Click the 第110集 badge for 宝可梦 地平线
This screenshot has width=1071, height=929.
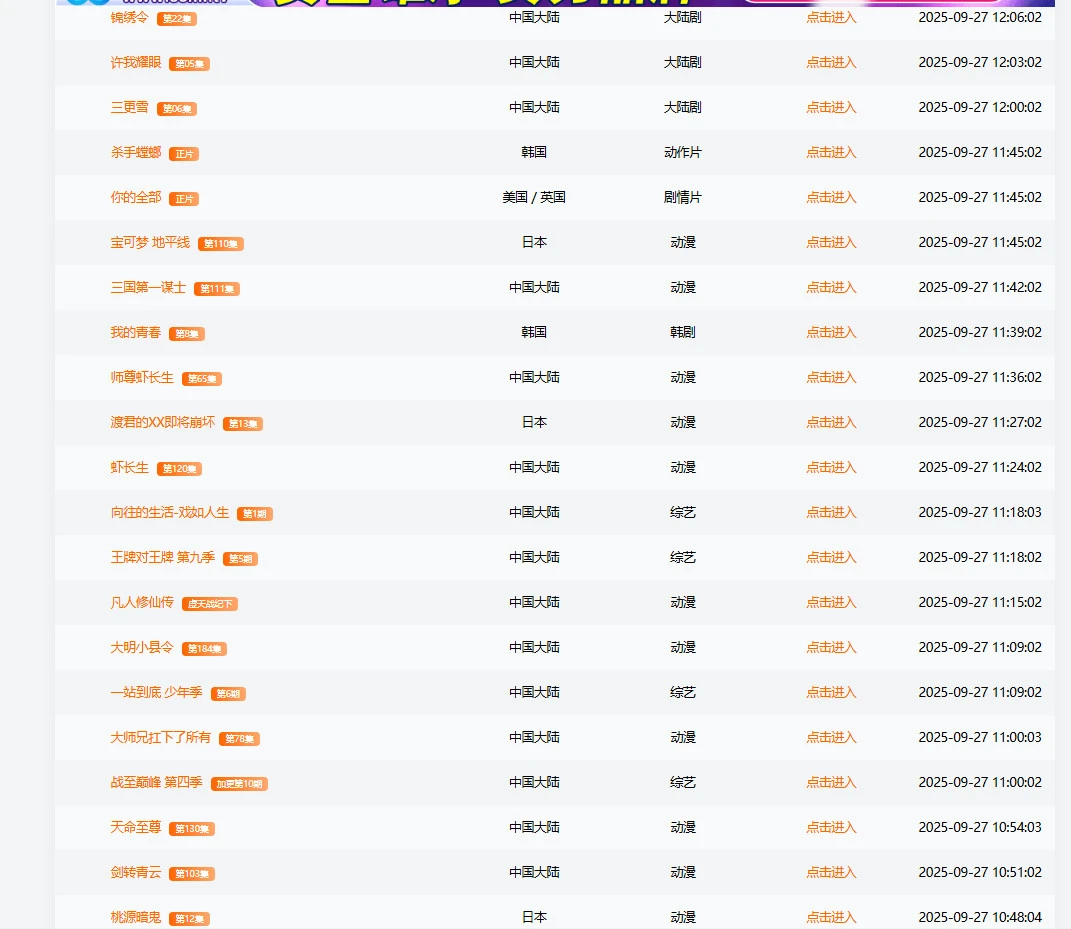point(220,244)
